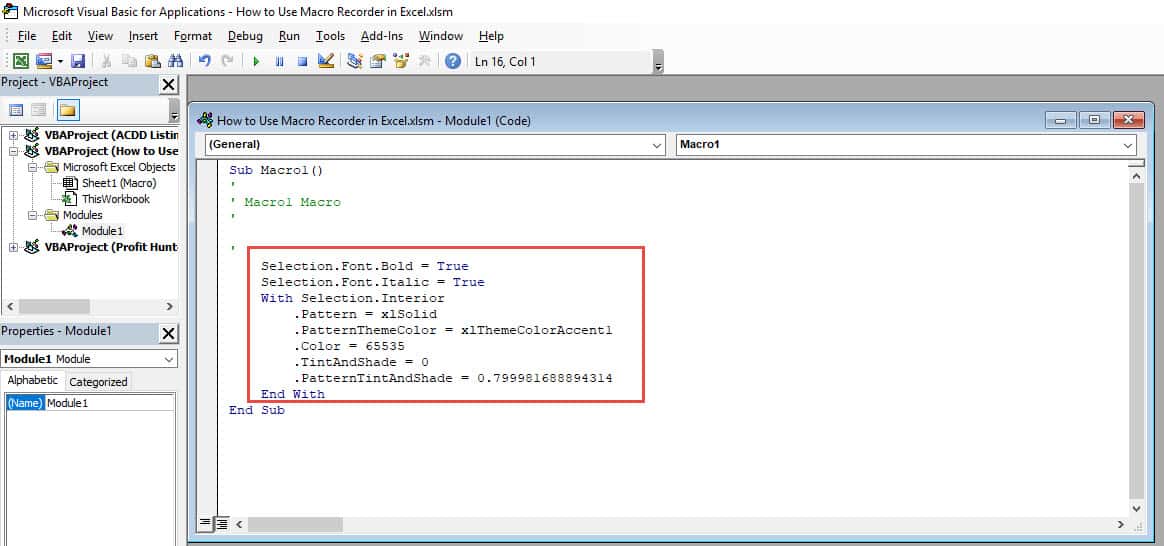Open the Insert object dropdown arrow

59,62
